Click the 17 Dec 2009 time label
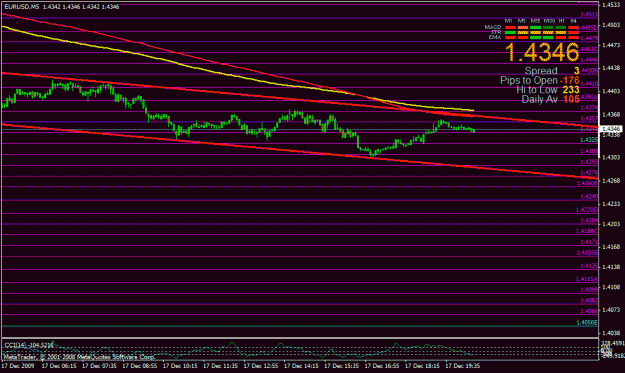Screen dimensions: 625x373 click(x=18, y=365)
